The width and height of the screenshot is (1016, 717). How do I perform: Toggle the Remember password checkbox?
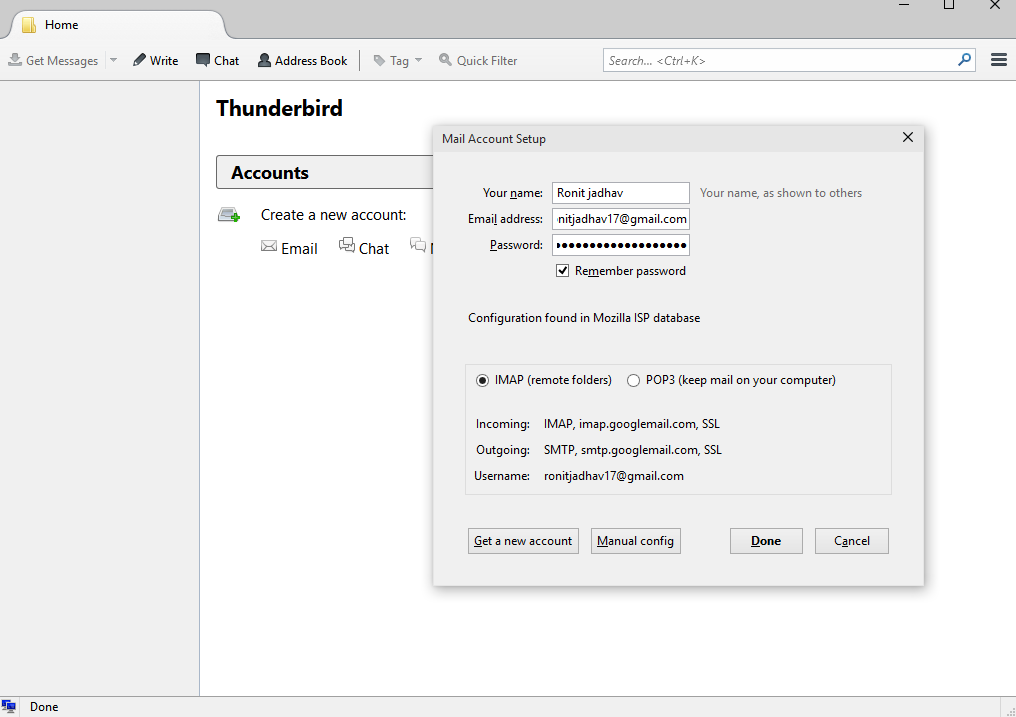tap(562, 271)
